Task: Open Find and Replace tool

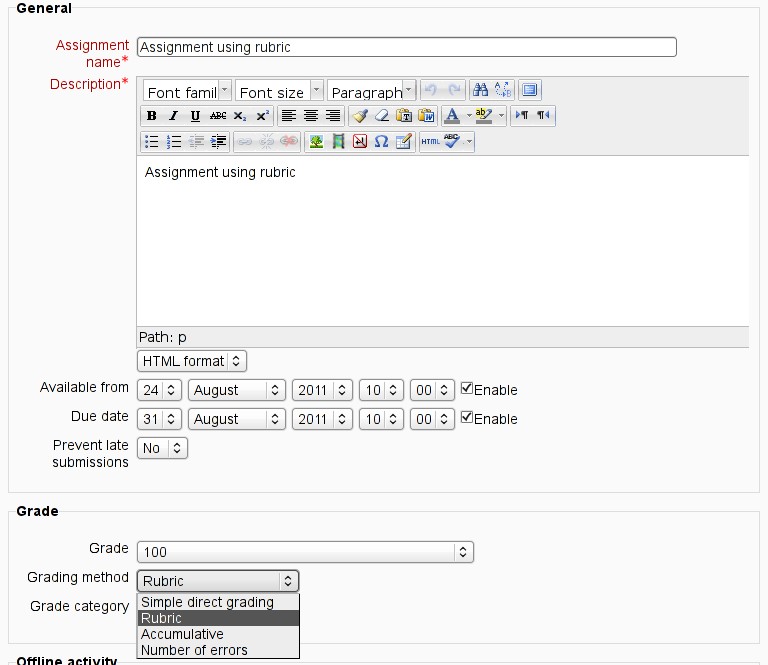Action: pyautogui.click(x=503, y=90)
